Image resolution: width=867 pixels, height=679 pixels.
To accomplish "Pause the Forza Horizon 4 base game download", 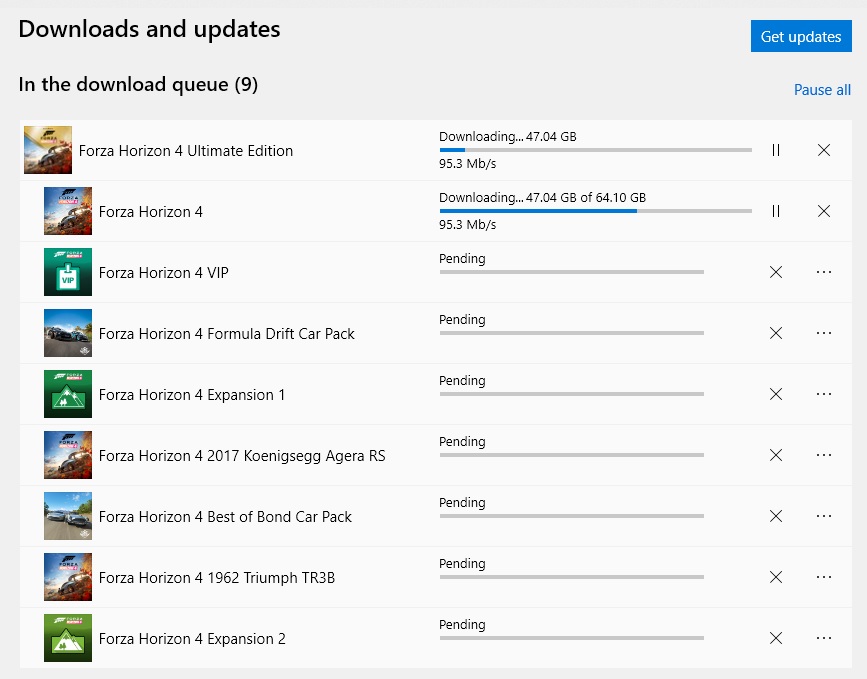I will click(776, 211).
